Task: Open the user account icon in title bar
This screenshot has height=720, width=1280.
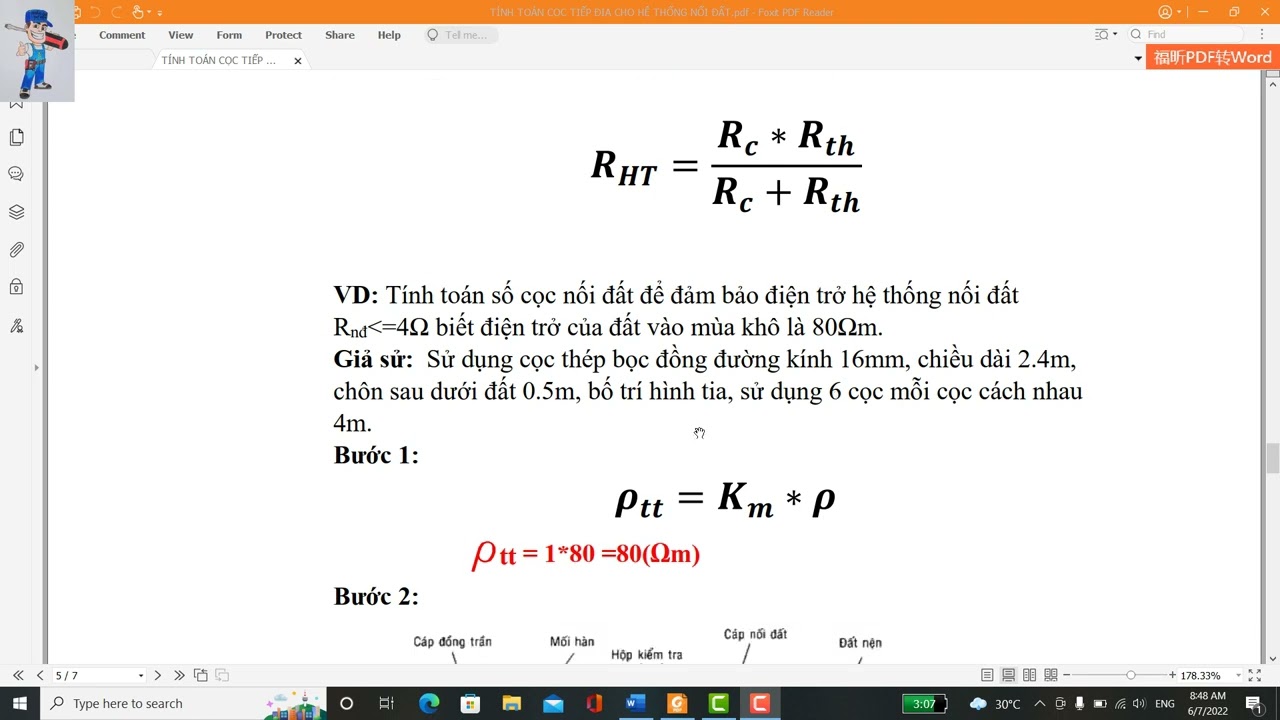Action: point(1165,12)
